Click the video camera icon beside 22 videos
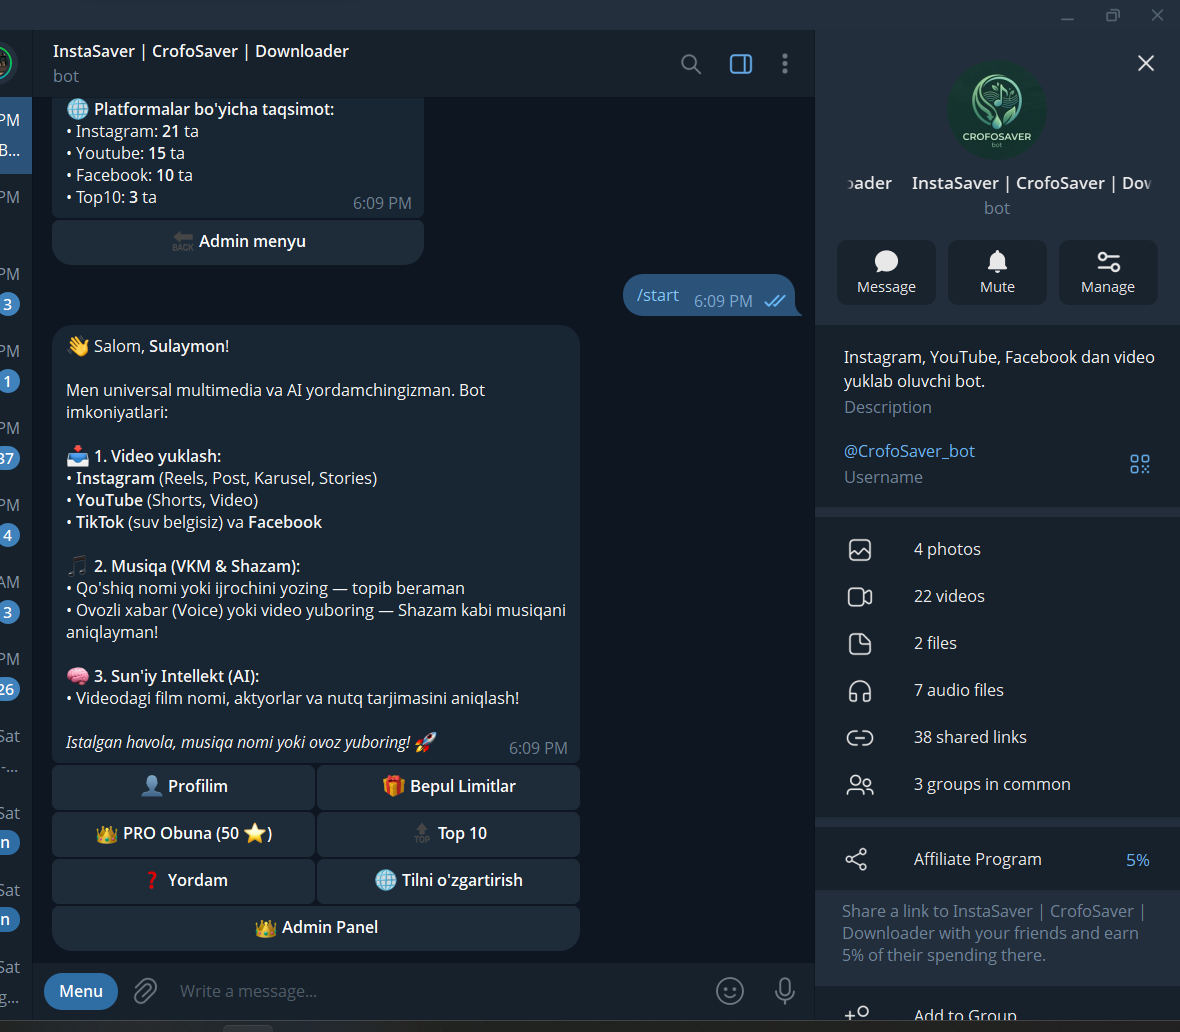 pyautogui.click(x=859, y=597)
